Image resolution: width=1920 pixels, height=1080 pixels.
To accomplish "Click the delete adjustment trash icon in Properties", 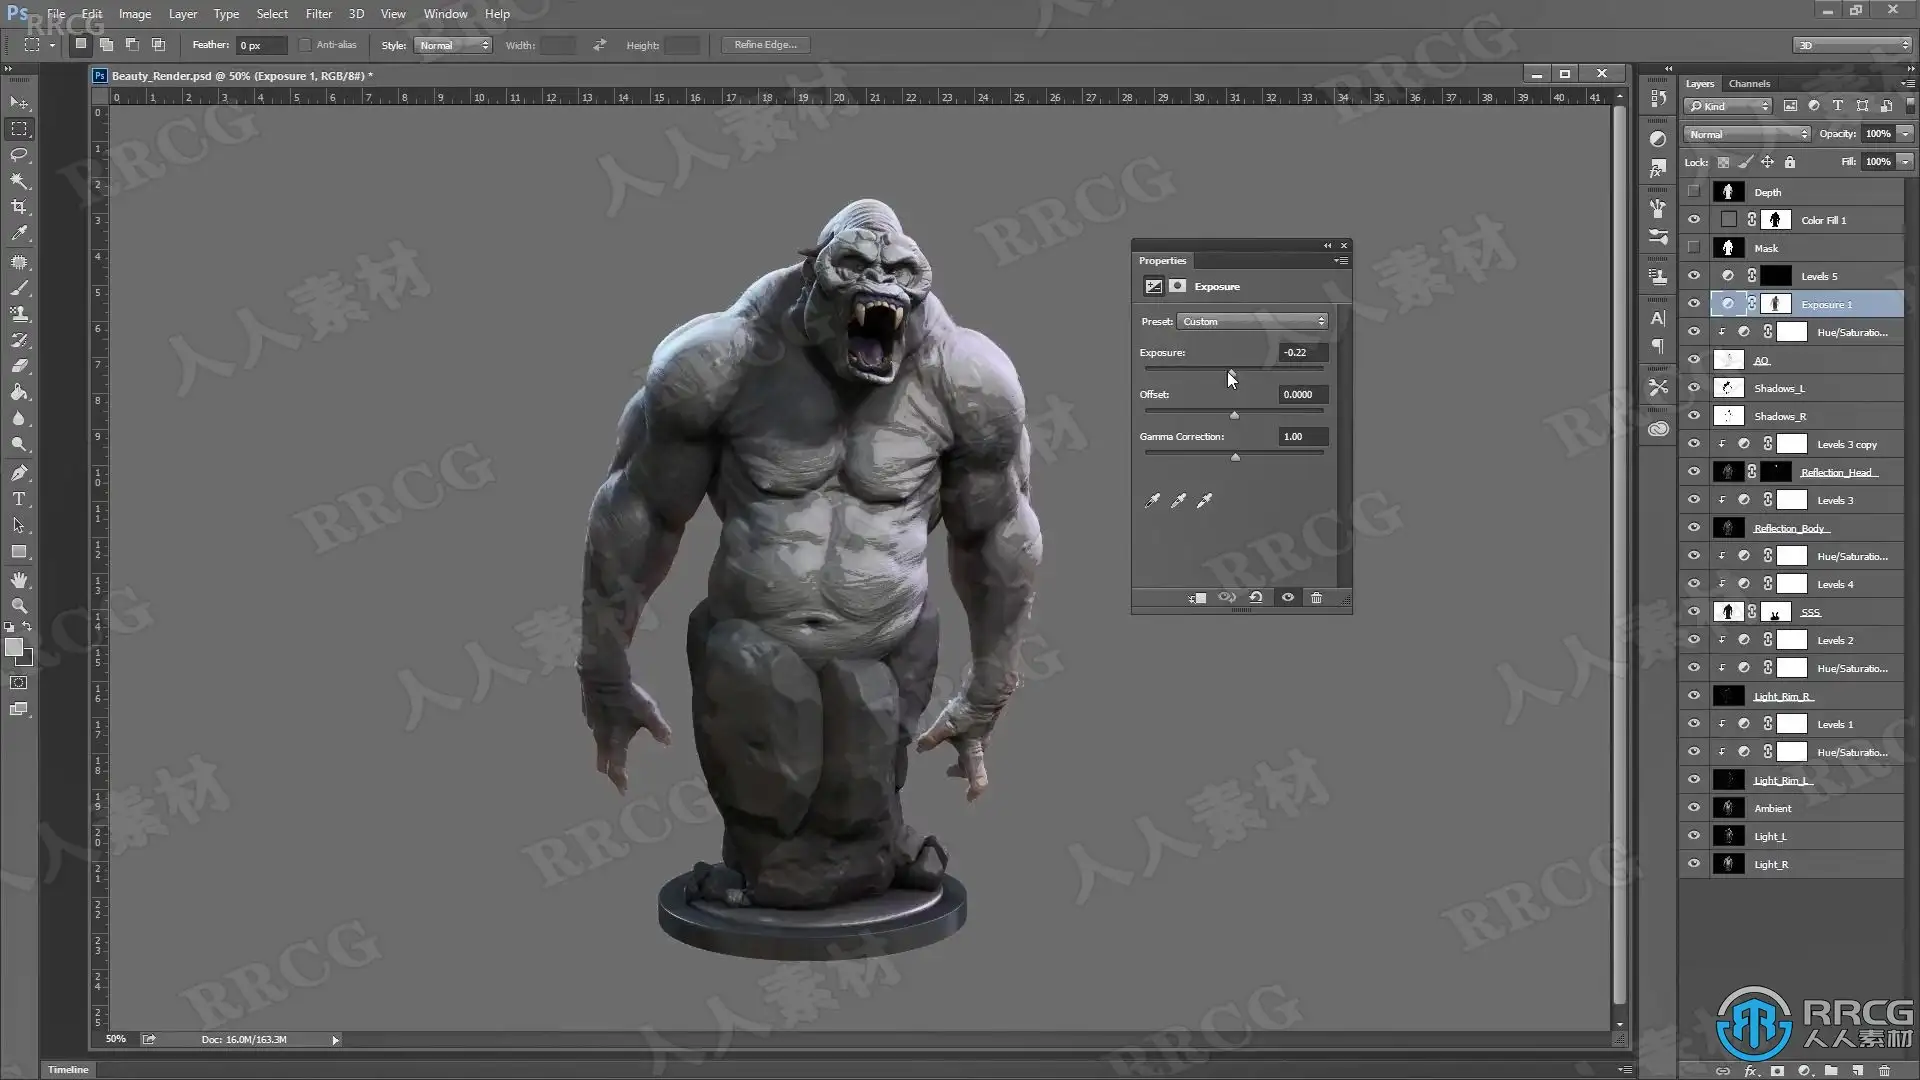I will (x=1316, y=598).
